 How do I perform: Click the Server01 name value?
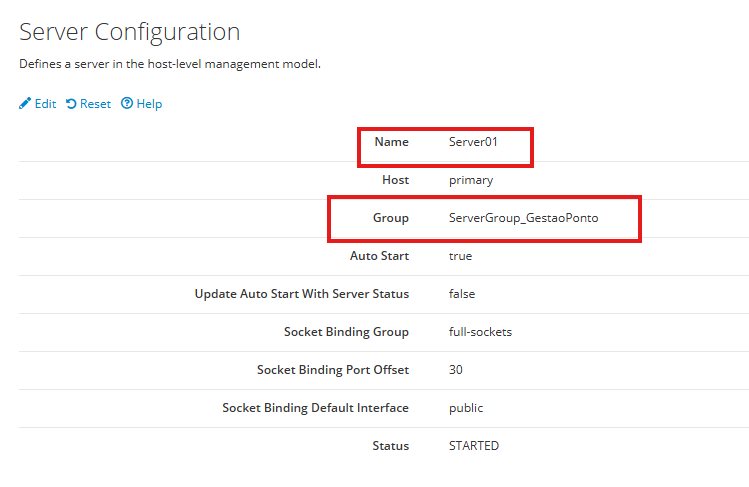[473, 142]
